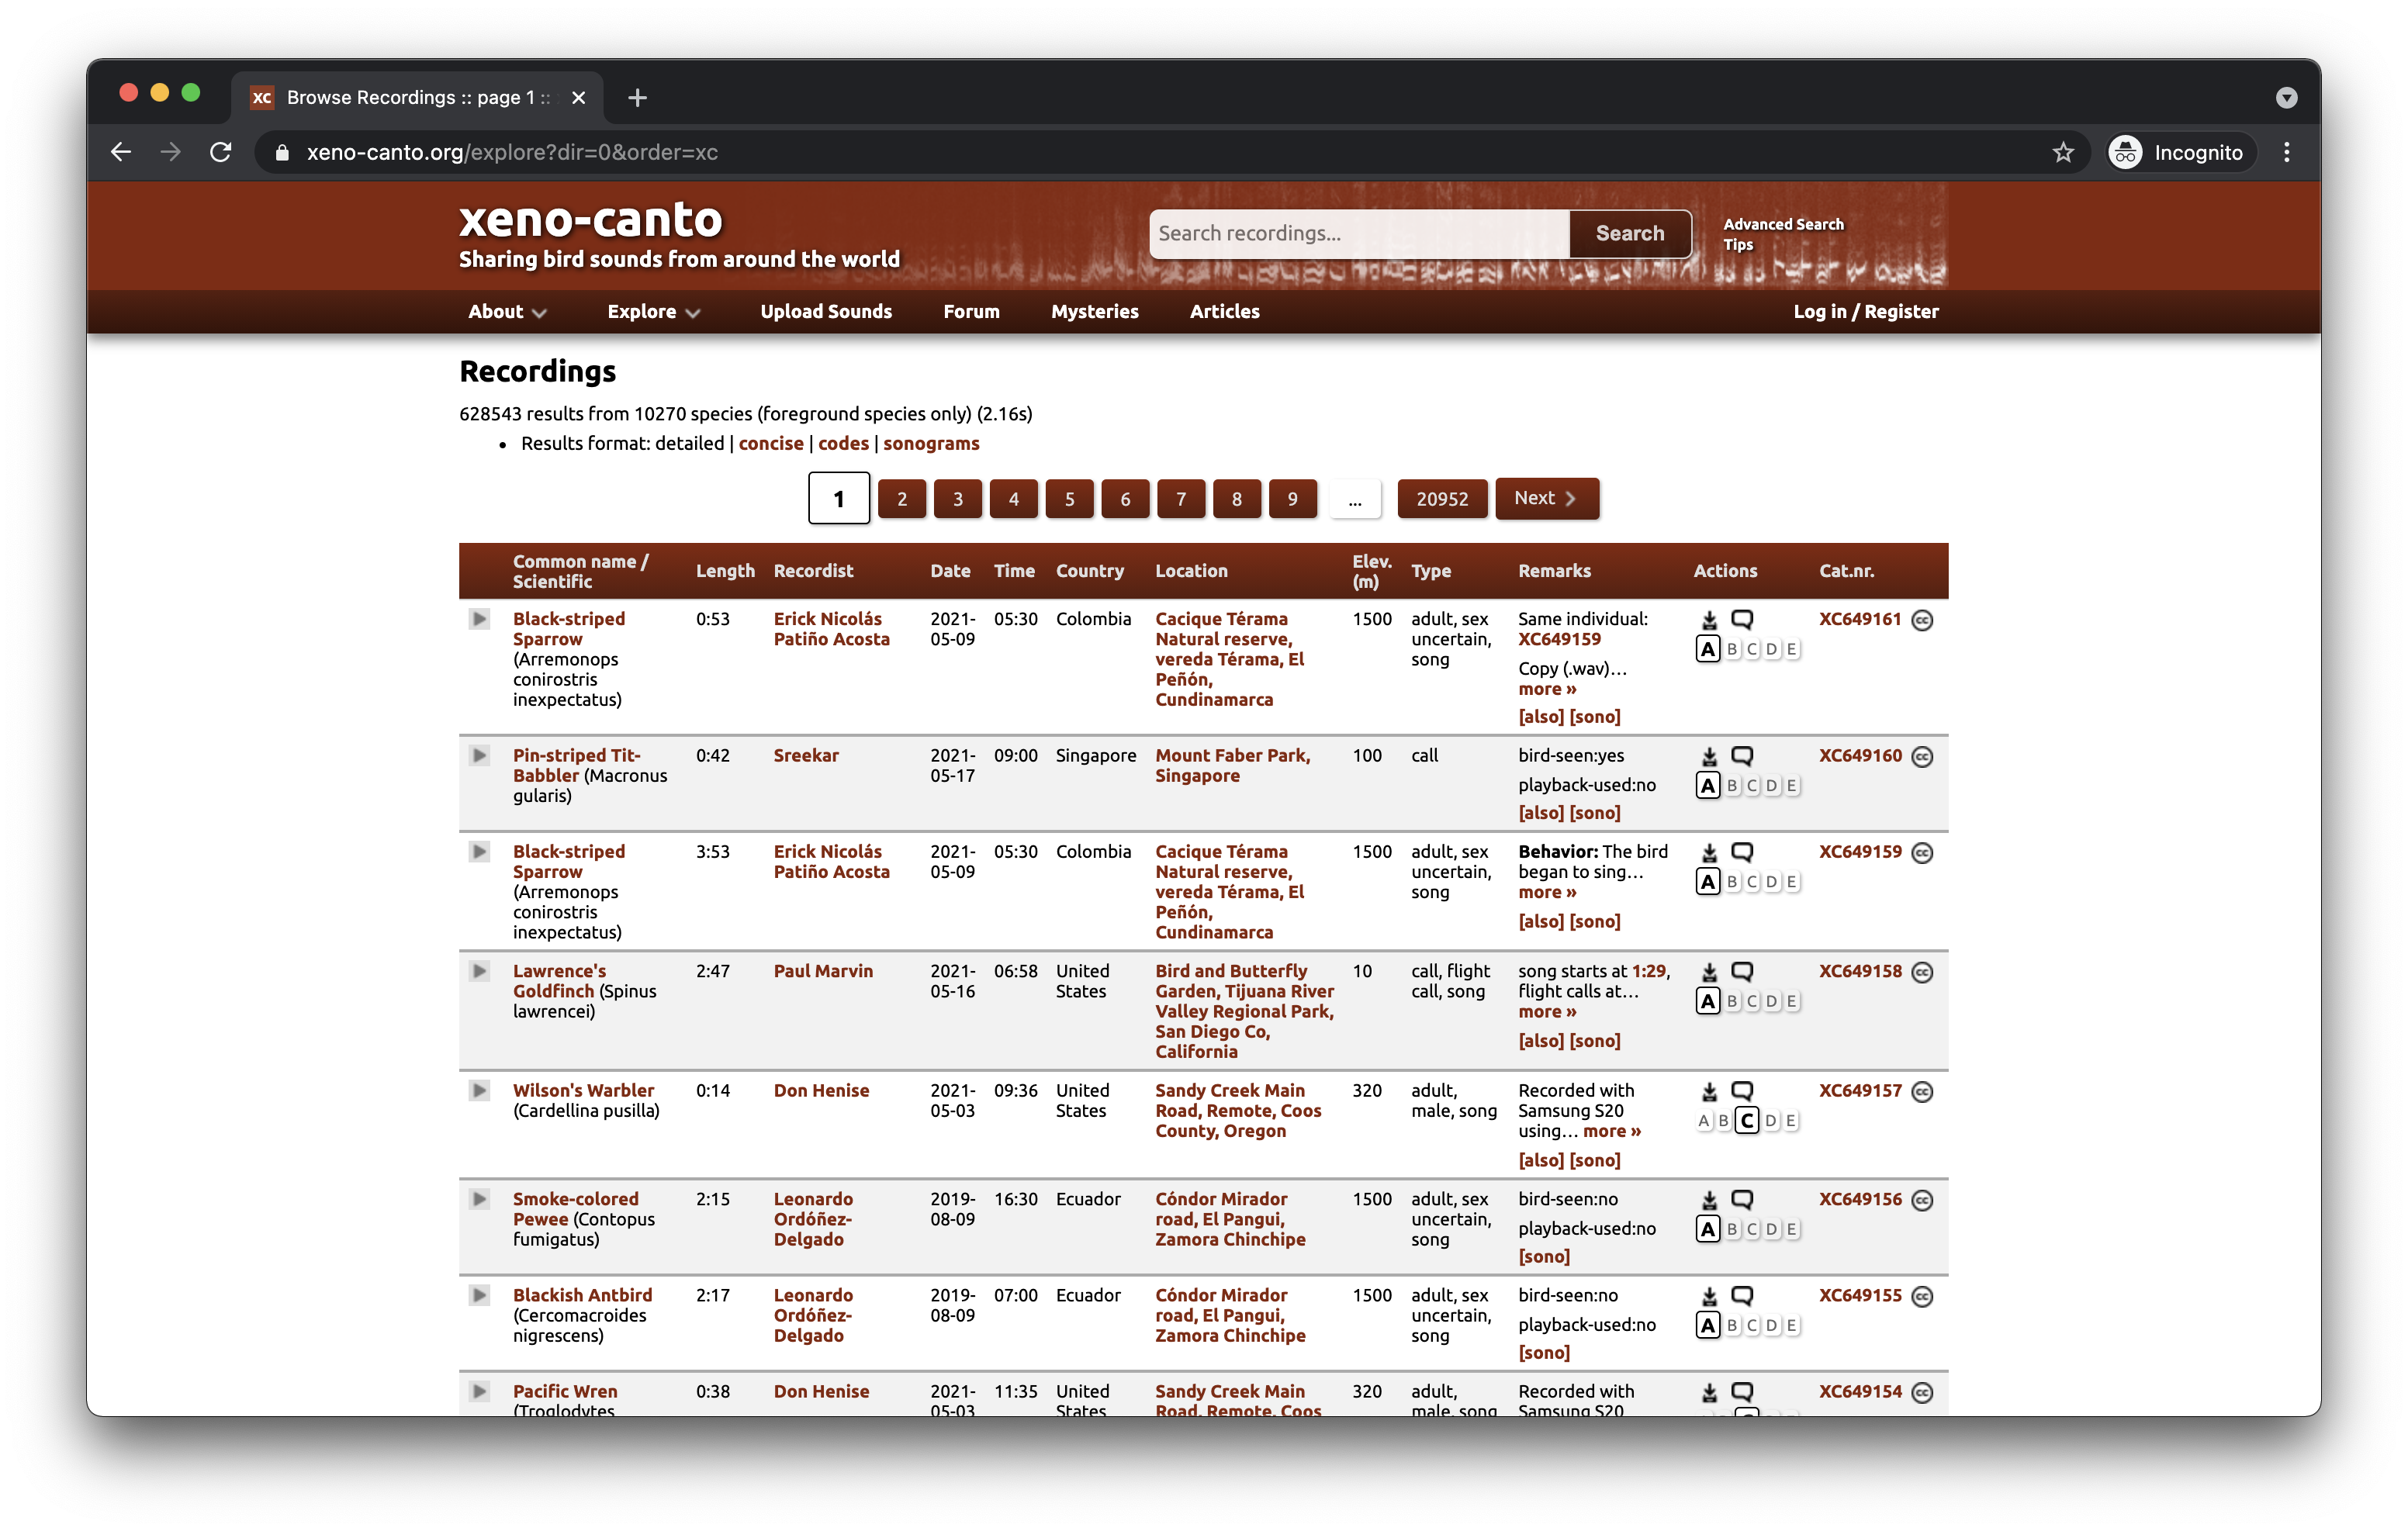
Task: Go to the Forum page
Action: tap(971, 311)
